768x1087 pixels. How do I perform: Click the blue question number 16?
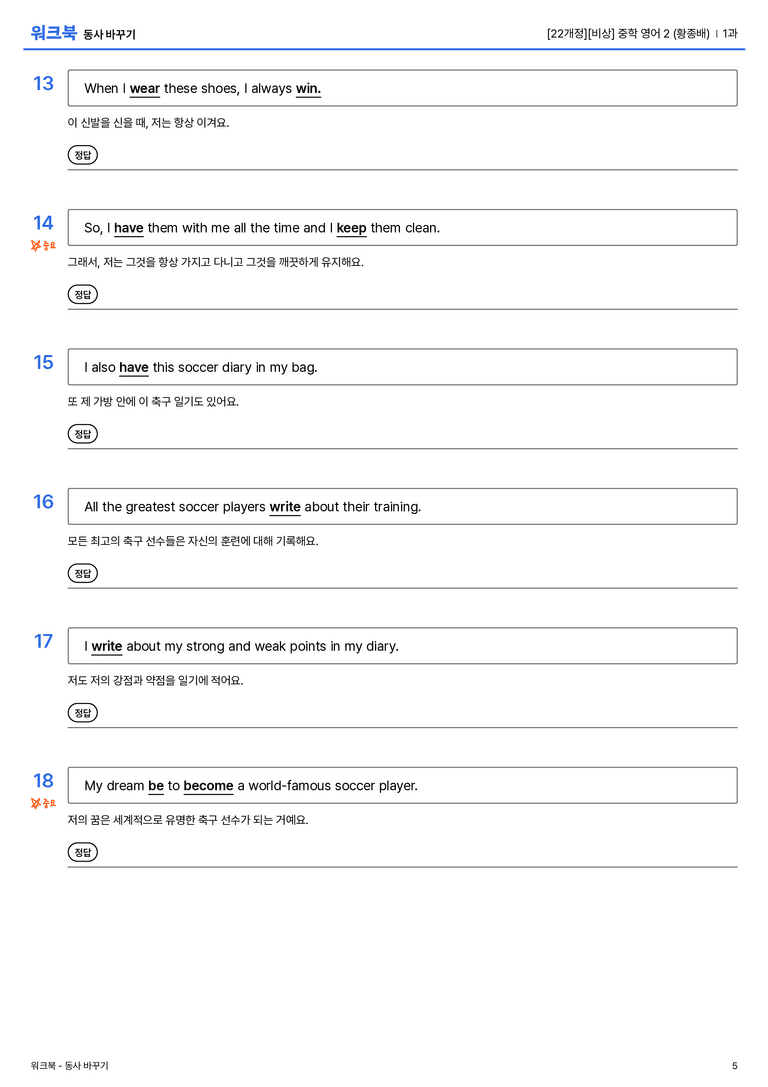pyautogui.click(x=43, y=501)
